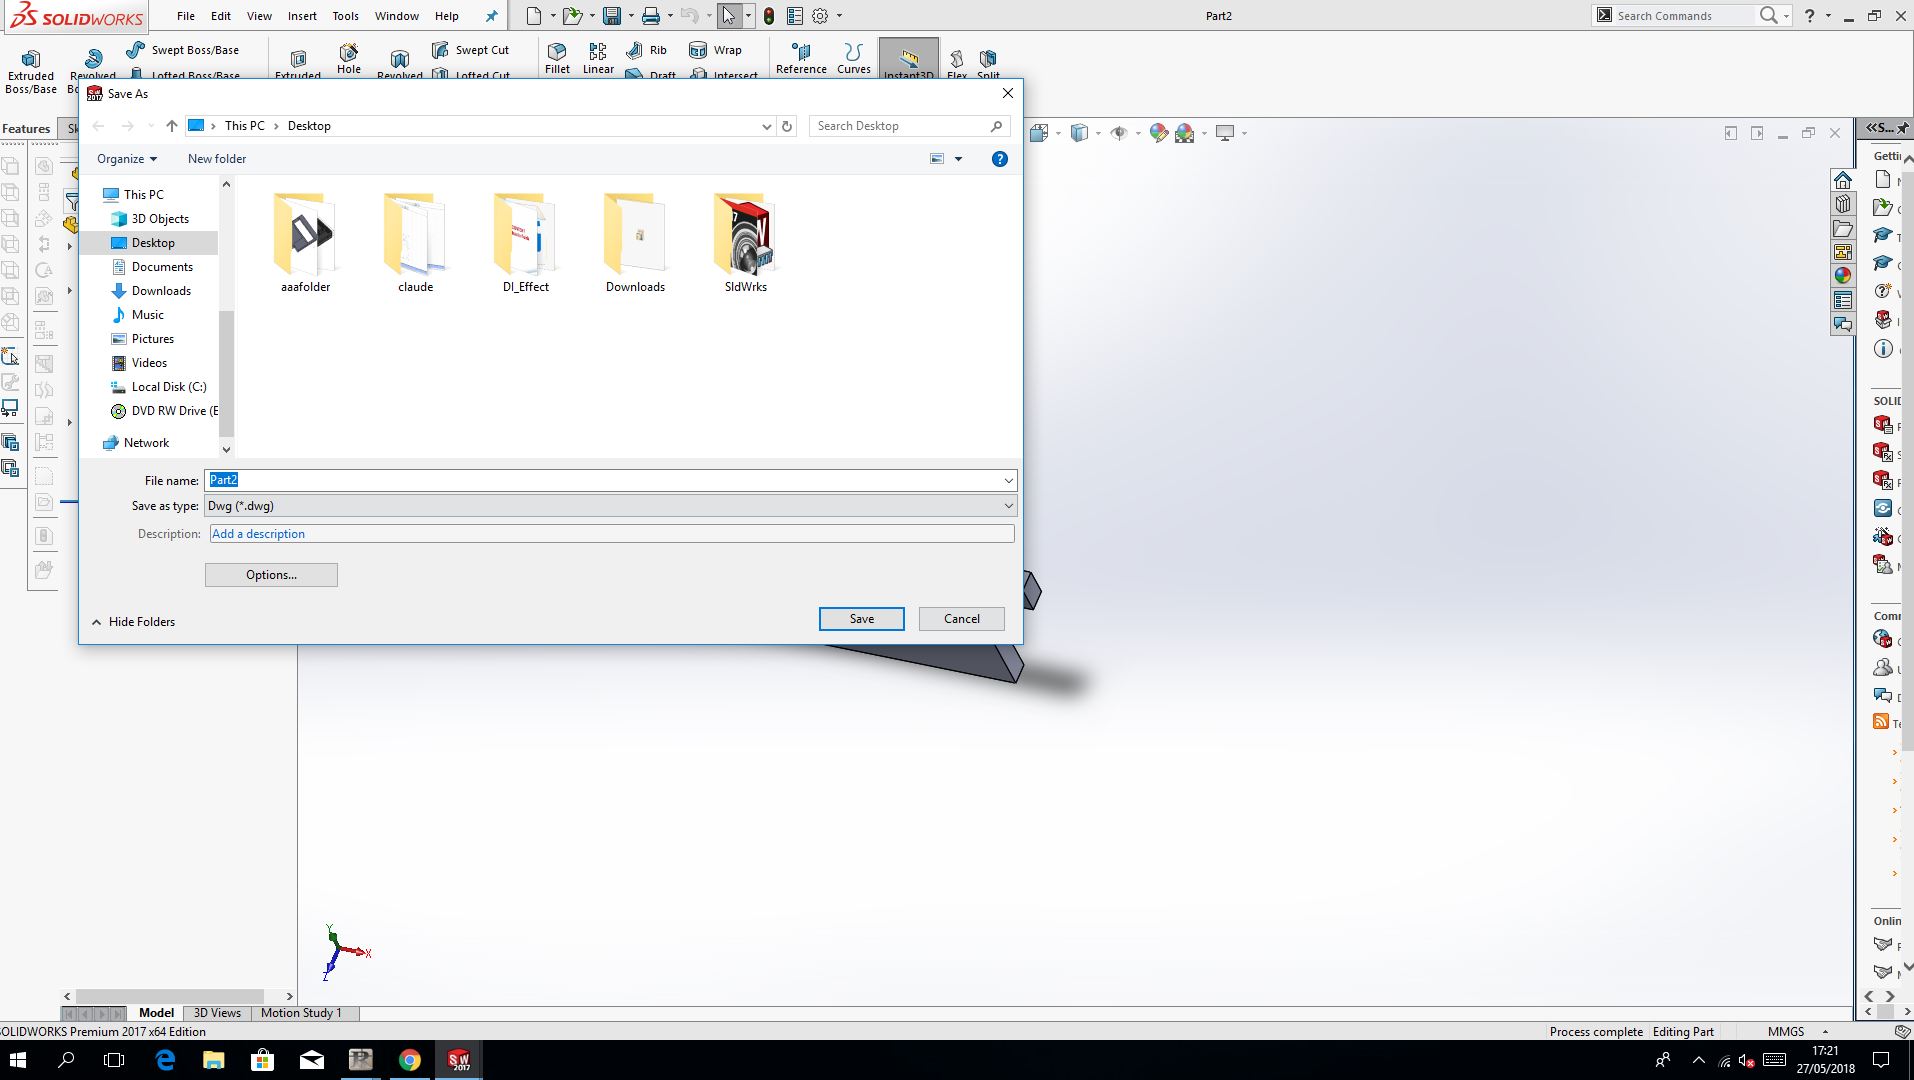Select Documents in the navigation pane
Screen dimensions: 1914x1080
click(162, 267)
